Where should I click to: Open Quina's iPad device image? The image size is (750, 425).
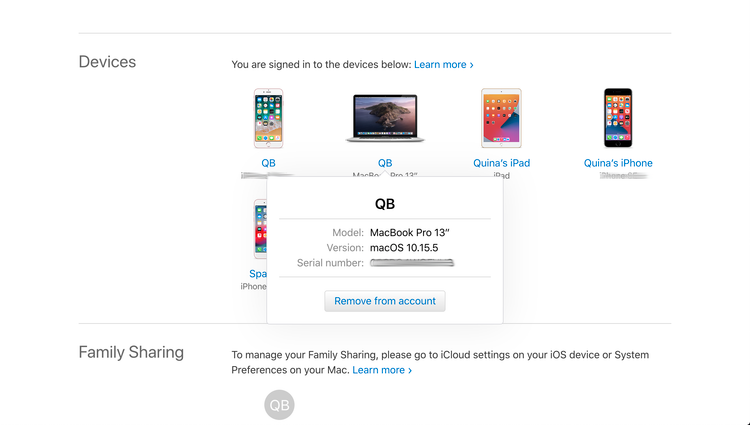coord(501,119)
